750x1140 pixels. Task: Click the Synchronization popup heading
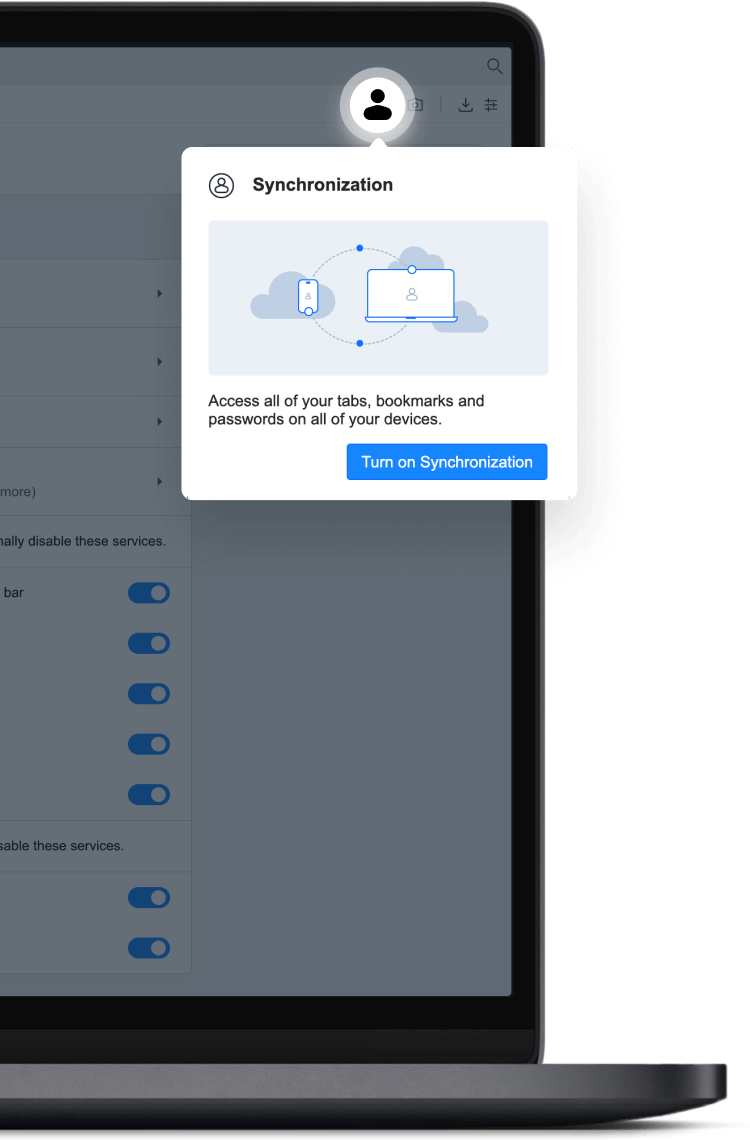[322, 185]
